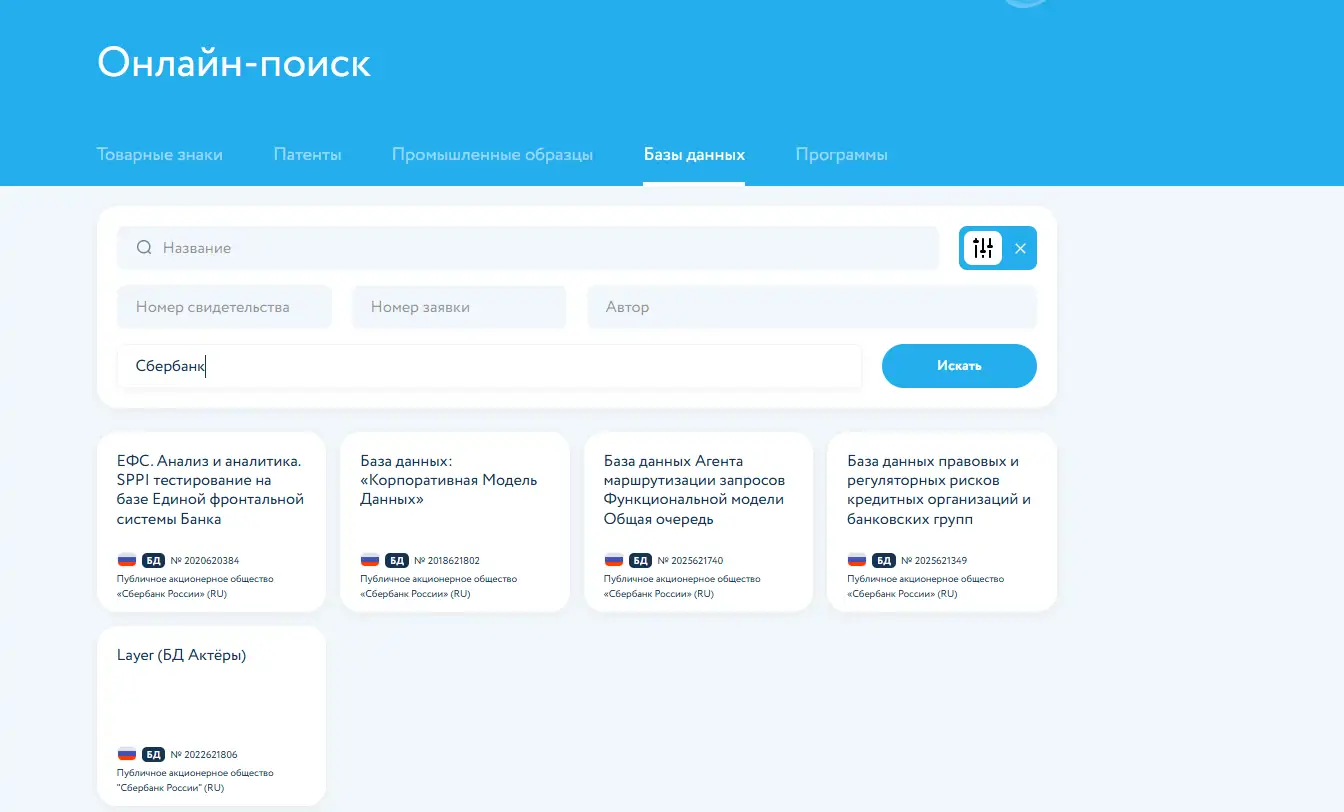Click the filter sliders icon
The height and width of the screenshot is (812, 1344).
point(982,248)
